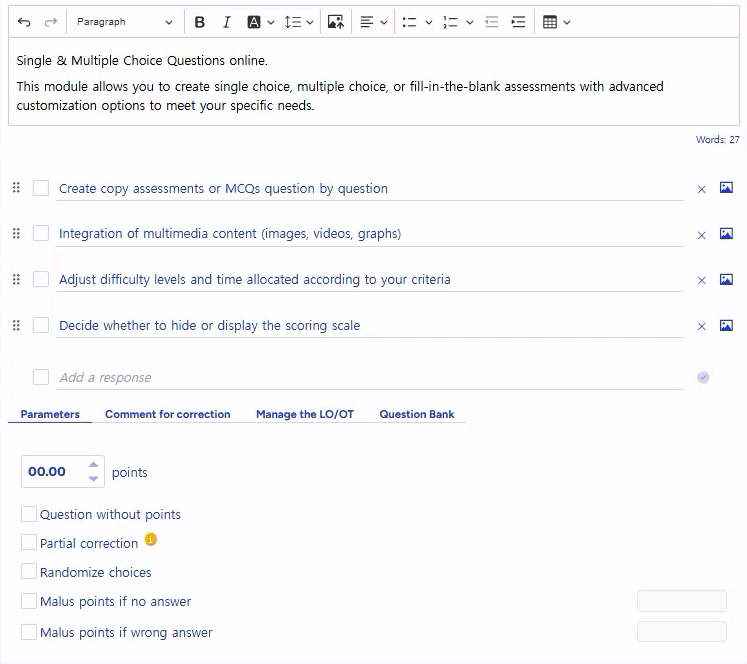The image size is (747, 664).
Task: Open the Manage the LO/OT tab
Action: (x=304, y=414)
